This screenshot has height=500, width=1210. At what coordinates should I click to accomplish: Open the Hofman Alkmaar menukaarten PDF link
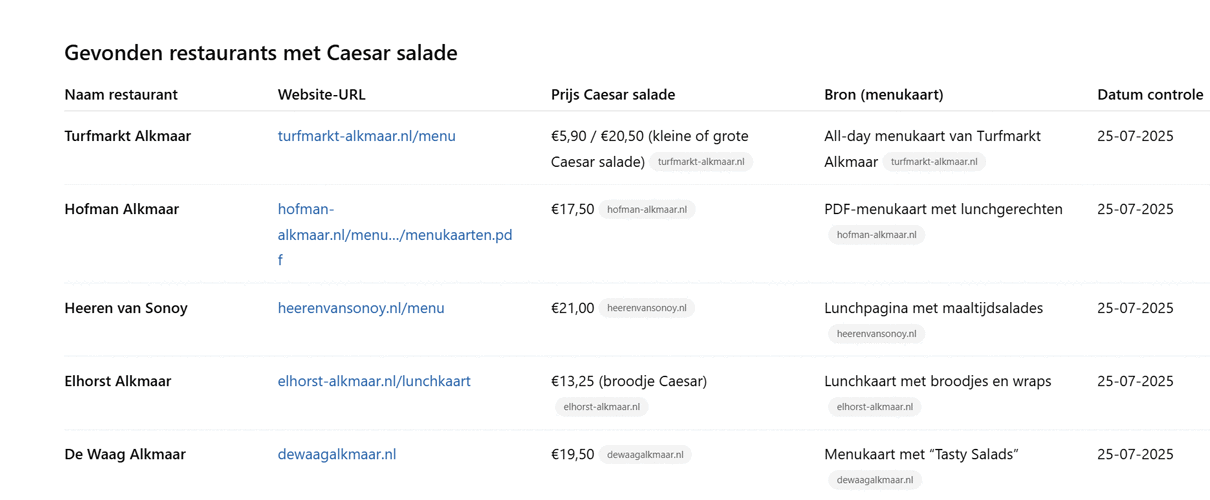(x=395, y=235)
